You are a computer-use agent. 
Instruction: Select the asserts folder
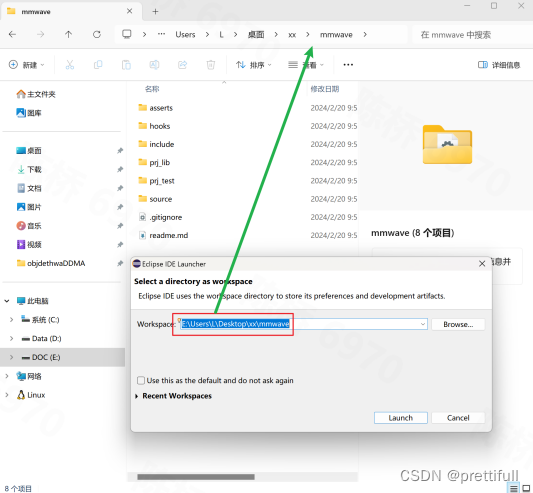(156, 108)
